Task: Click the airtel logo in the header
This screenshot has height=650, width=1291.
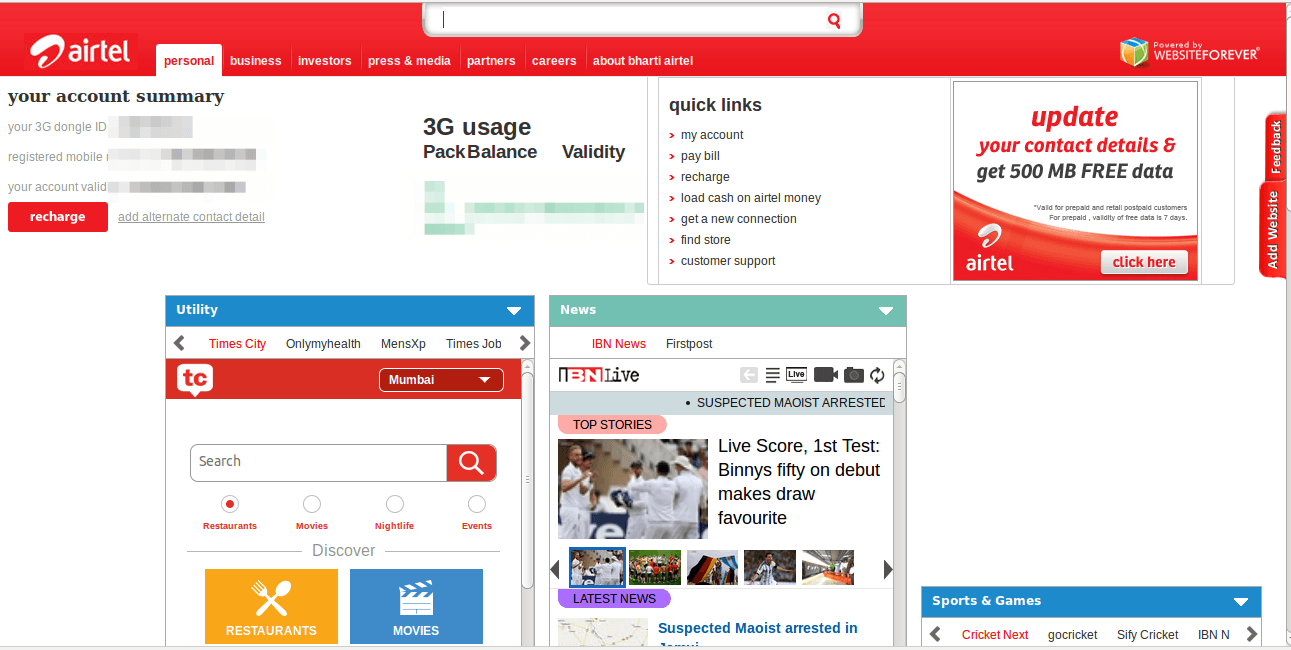Action: pyautogui.click(x=80, y=50)
